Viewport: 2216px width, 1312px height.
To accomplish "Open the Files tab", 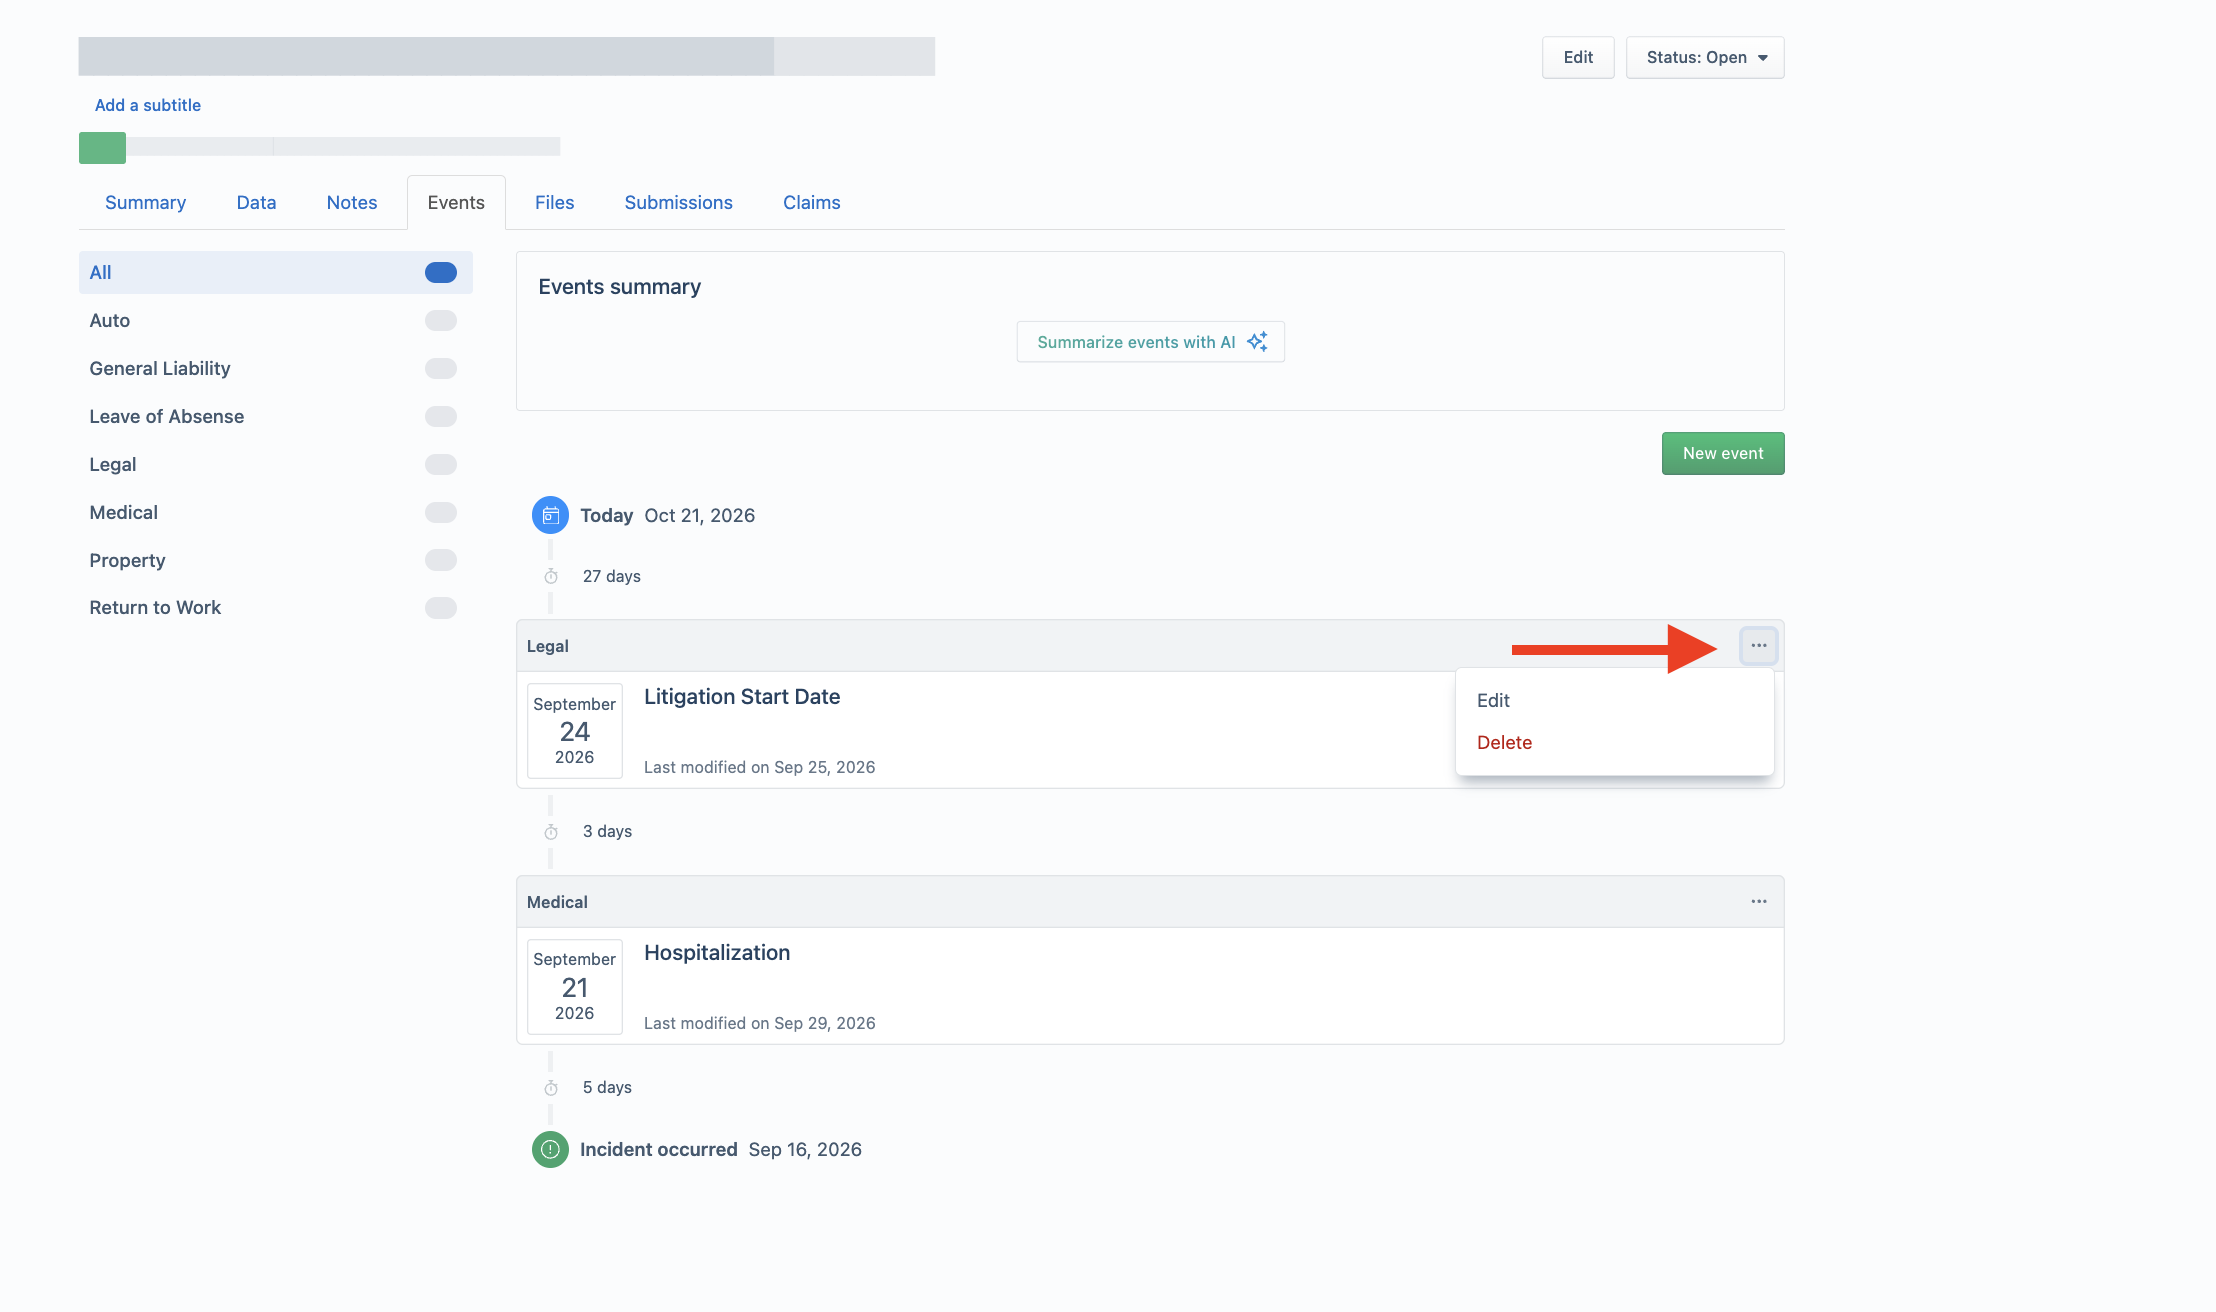I will (554, 203).
